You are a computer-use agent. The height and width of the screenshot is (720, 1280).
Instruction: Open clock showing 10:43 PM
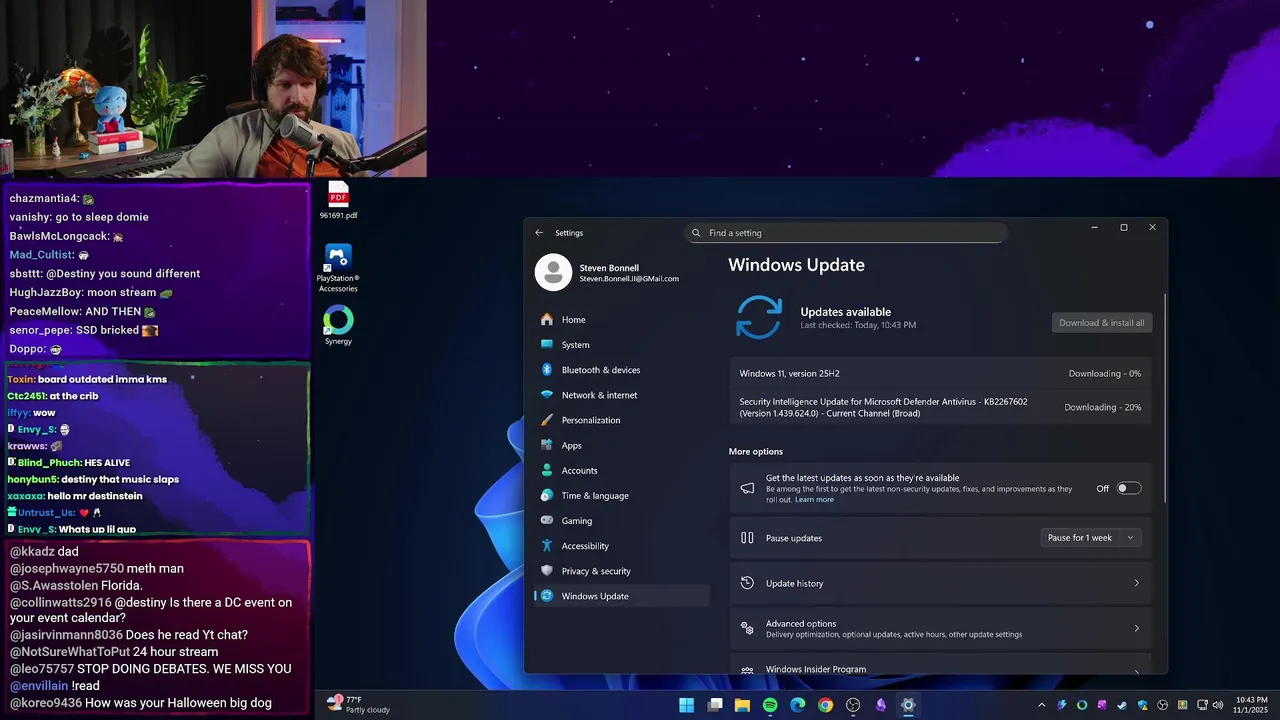coord(1252,705)
